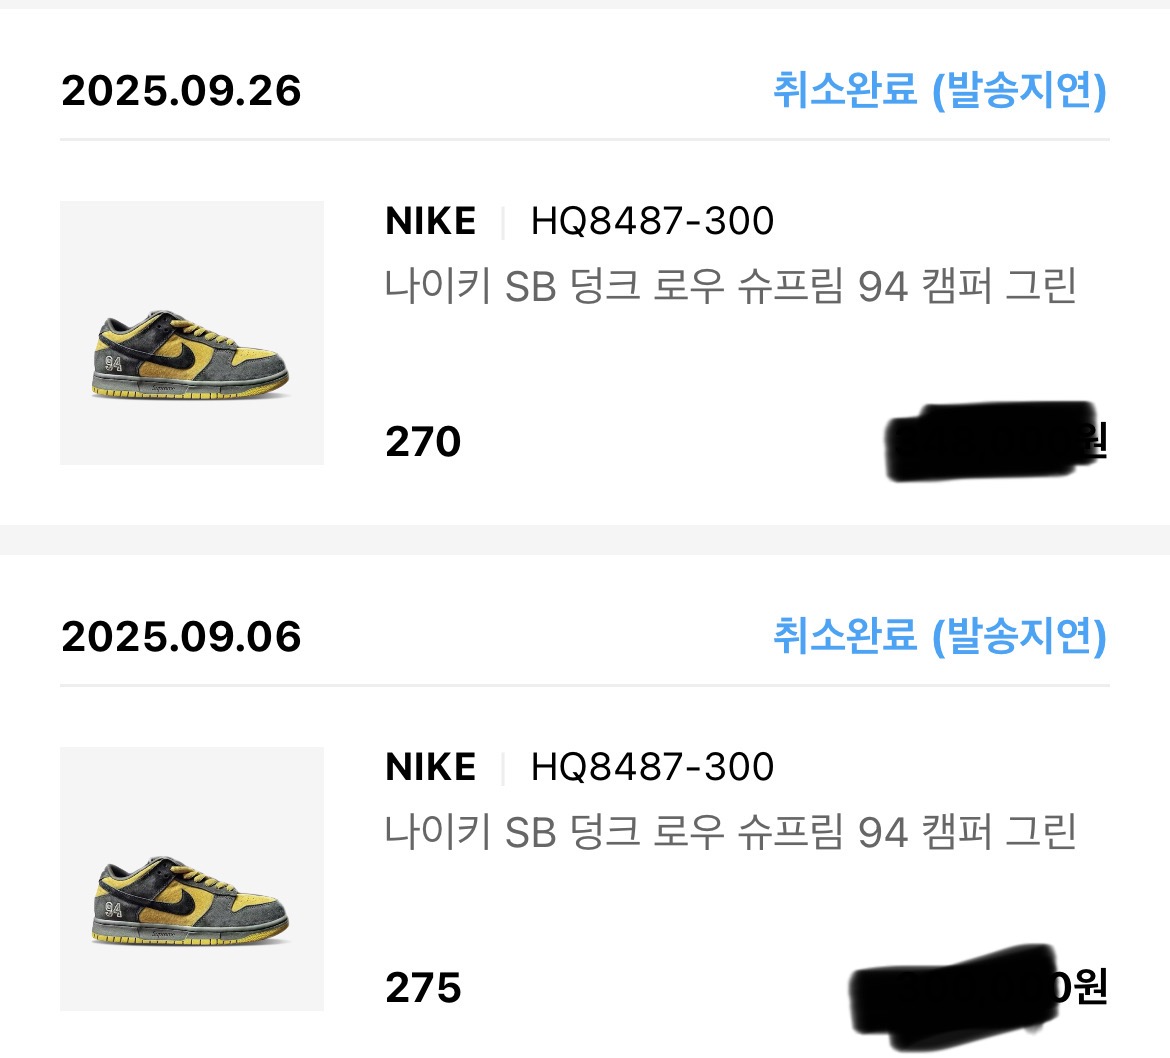1170x1058 pixels.
Task: Click the 취소완료 (발송지연) status on the 2025.09.26 order
Action: tap(939, 90)
